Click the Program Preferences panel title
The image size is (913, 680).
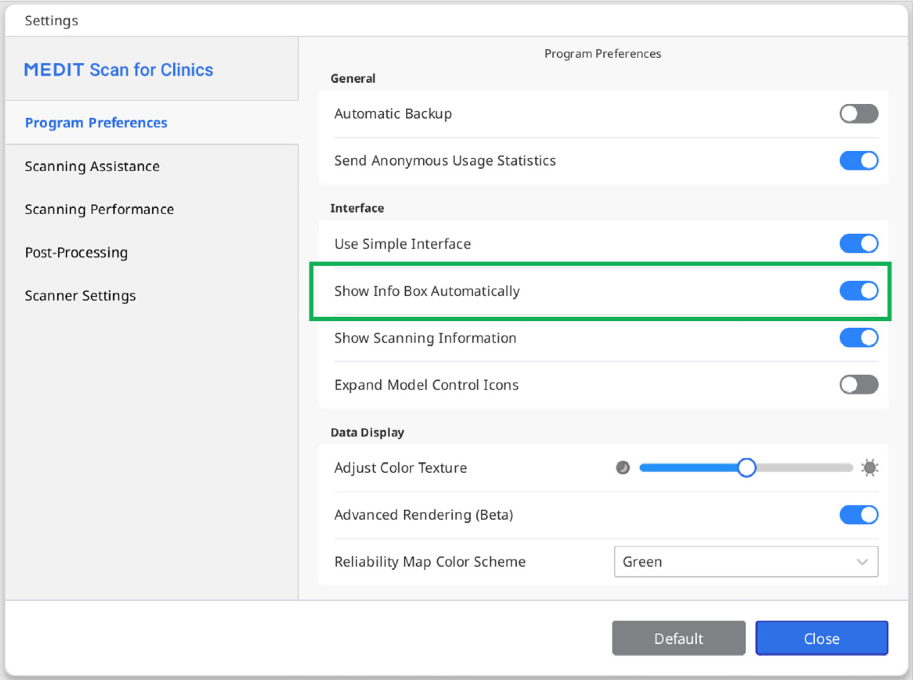coord(603,54)
